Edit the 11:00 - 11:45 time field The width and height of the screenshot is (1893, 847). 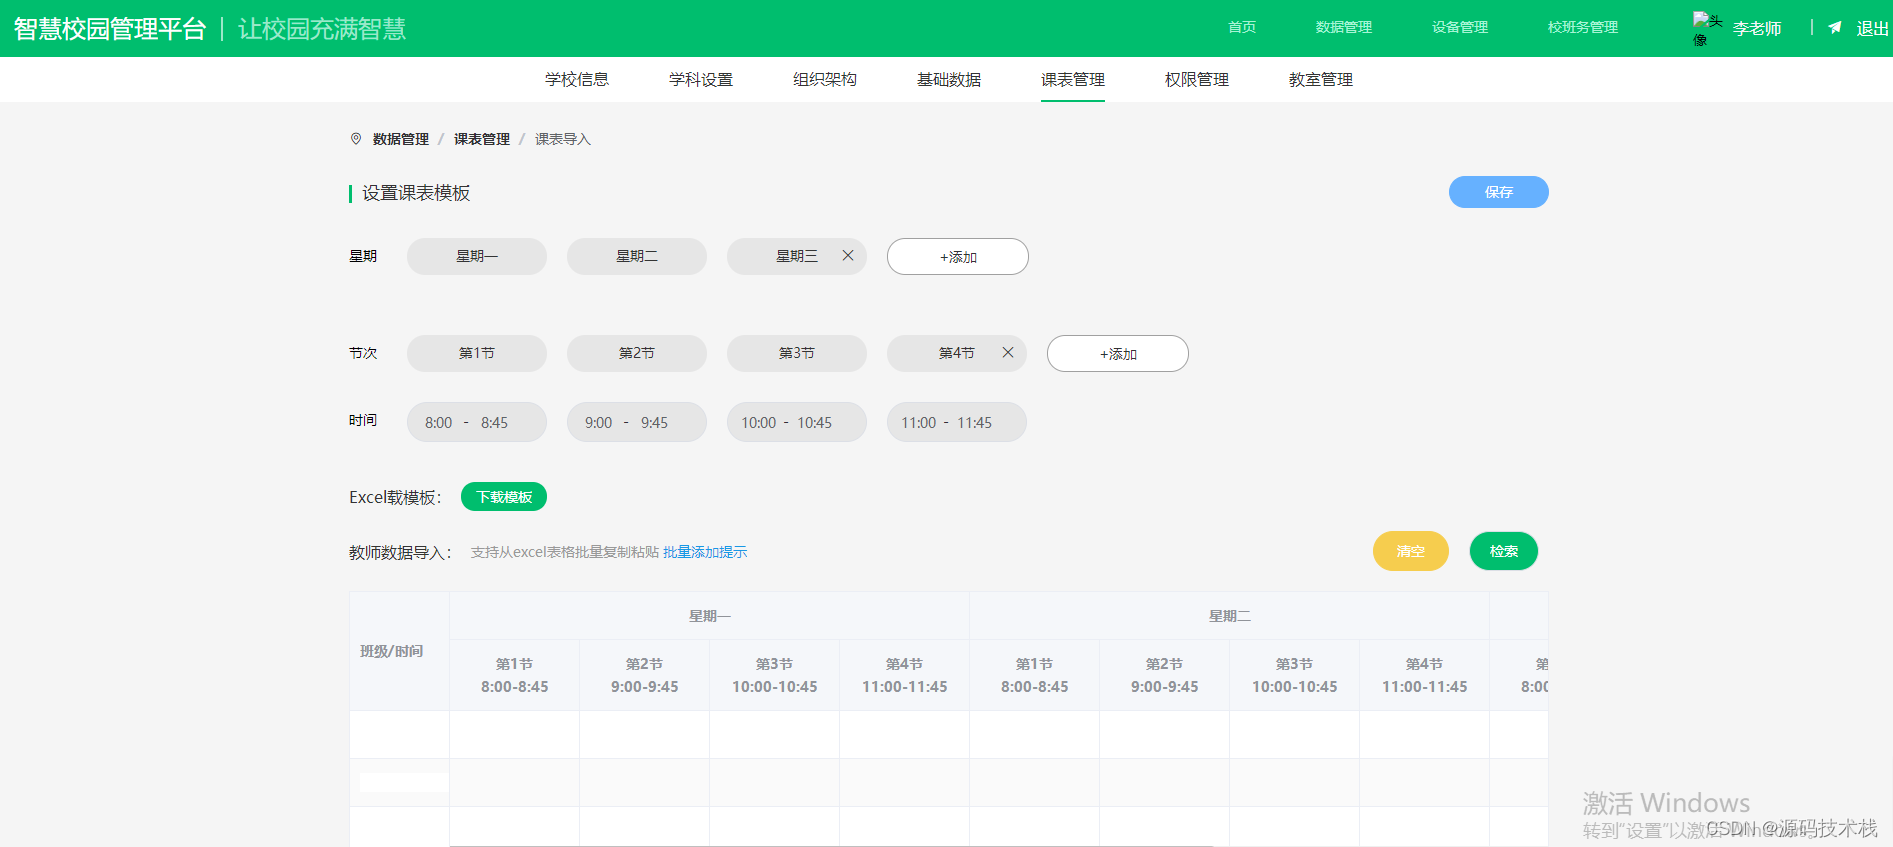click(957, 422)
